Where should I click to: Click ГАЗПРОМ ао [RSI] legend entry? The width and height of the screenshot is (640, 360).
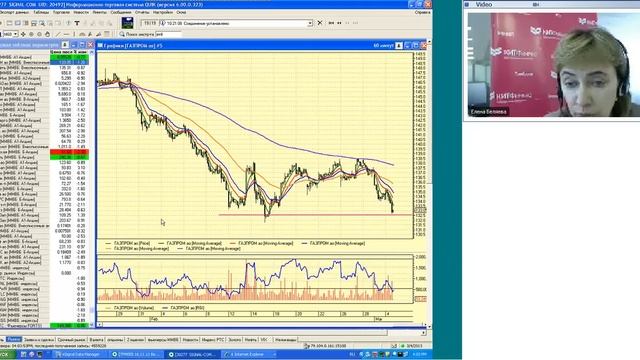pos(183,308)
